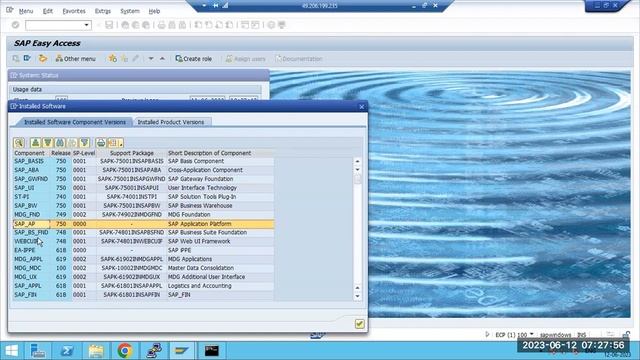Click the SP-Level column header
The width and height of the screenshot is (640, 360).
pos(84,153)
